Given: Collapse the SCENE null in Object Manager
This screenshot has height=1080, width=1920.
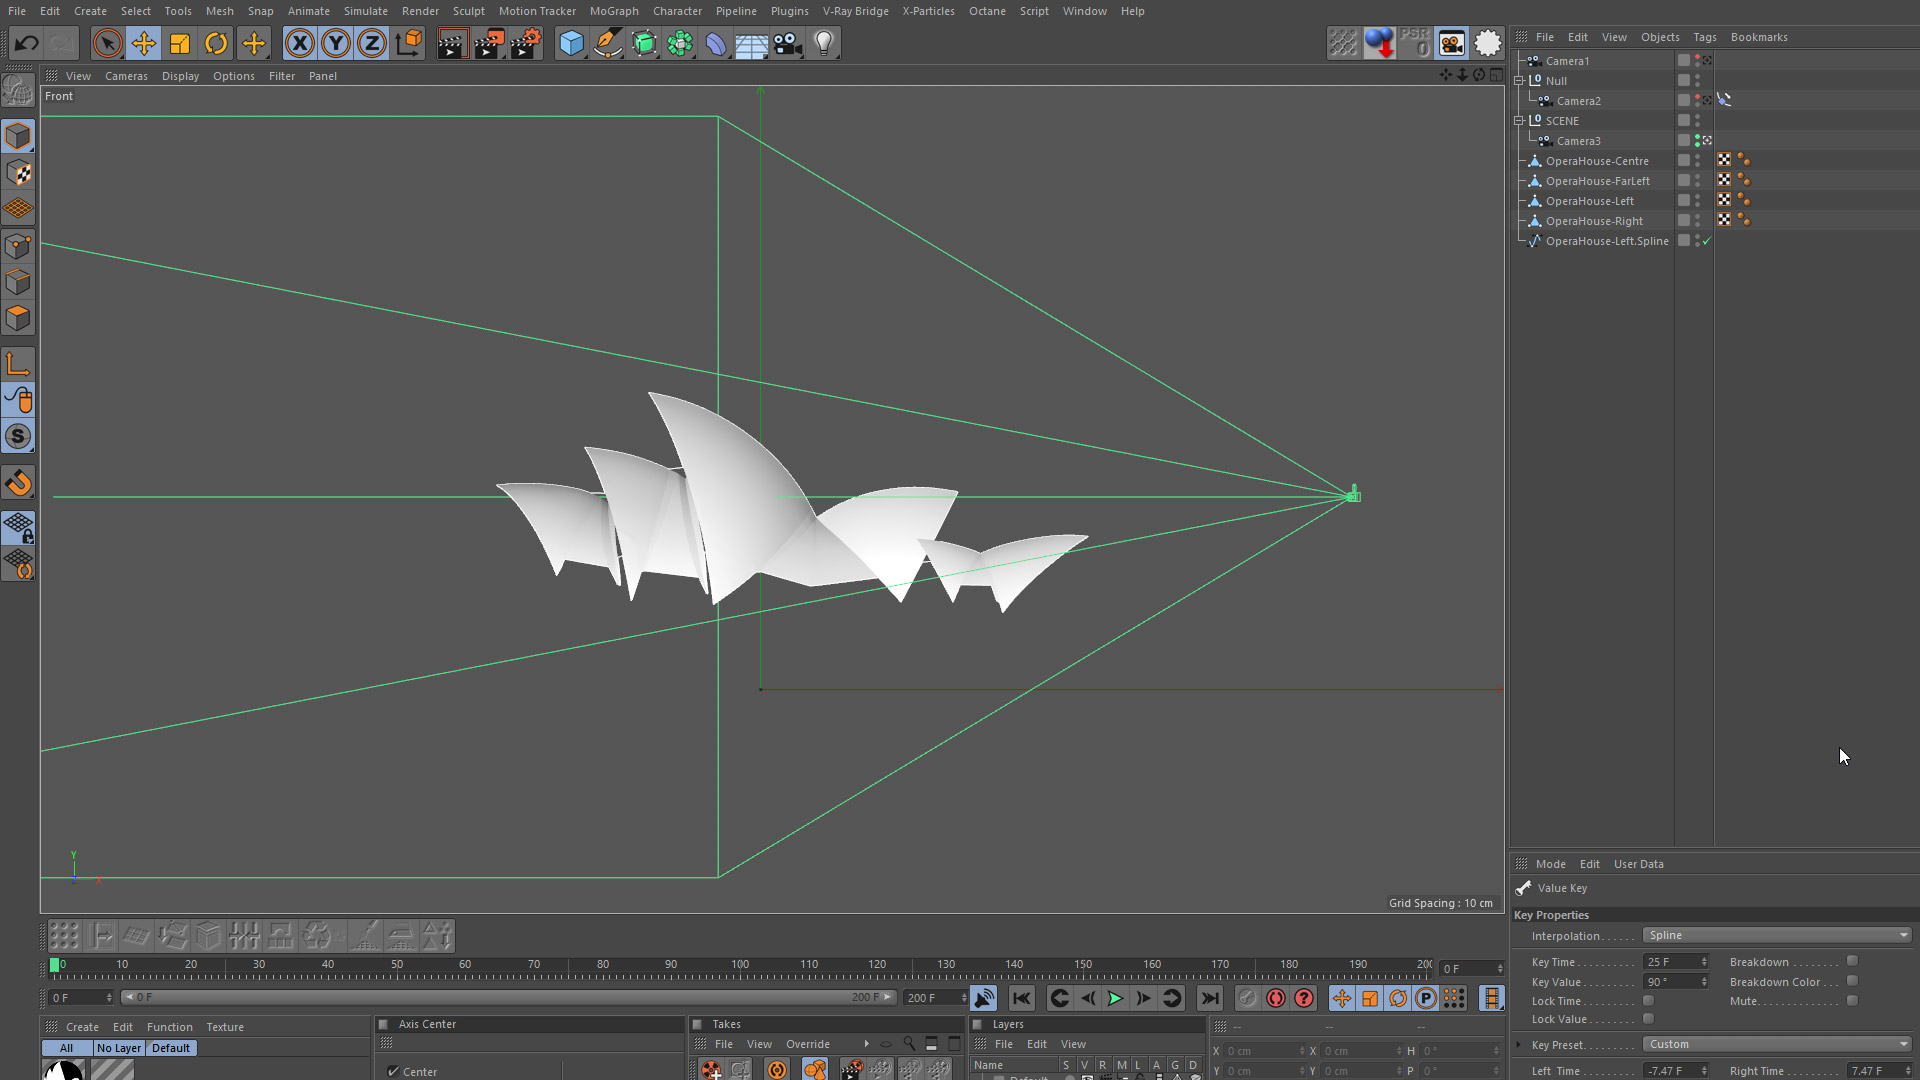Looking at the screenshot, I should [1519, 120].
